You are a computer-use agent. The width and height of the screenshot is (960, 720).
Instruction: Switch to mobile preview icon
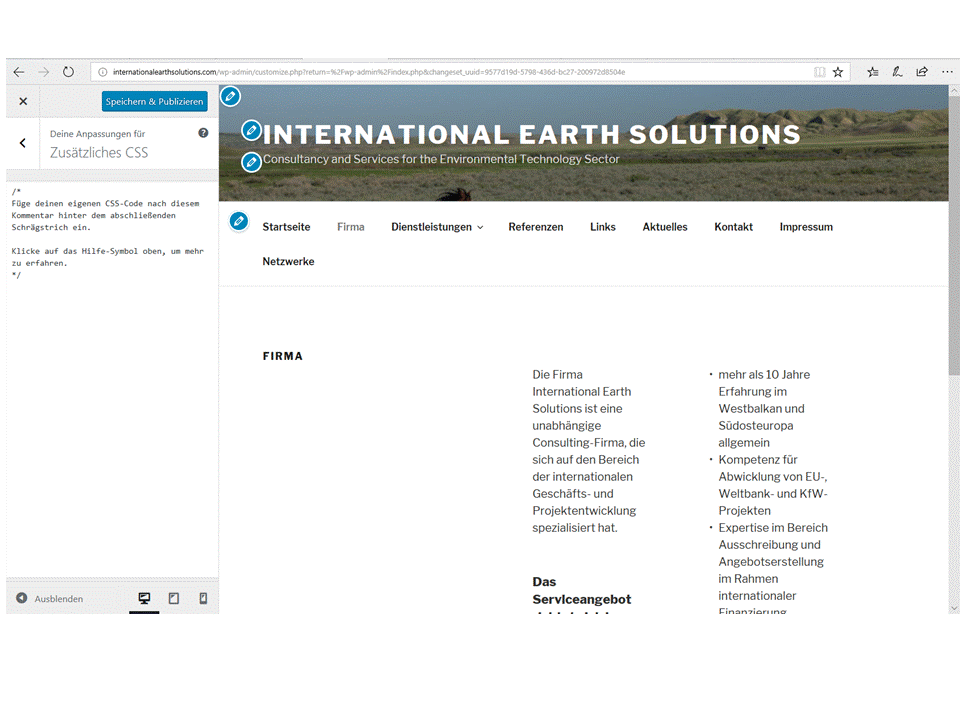(203, 598)
